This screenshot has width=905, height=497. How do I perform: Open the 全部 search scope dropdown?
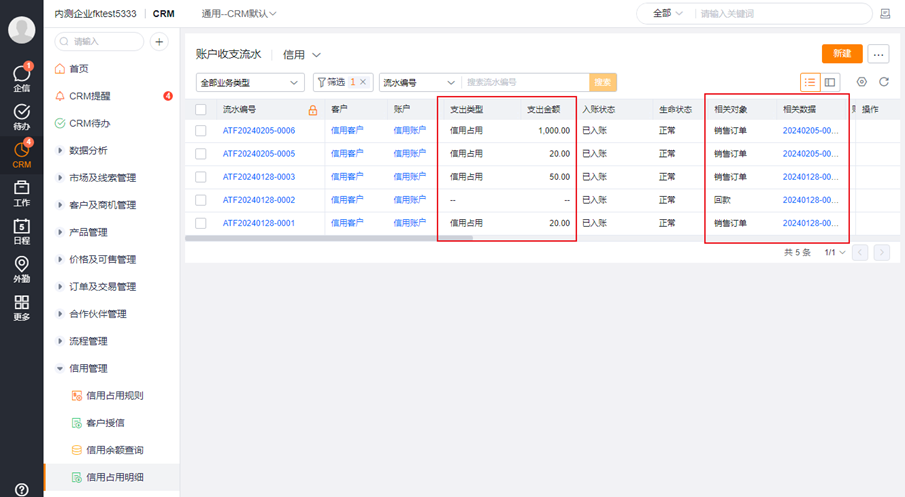[668, 13]
